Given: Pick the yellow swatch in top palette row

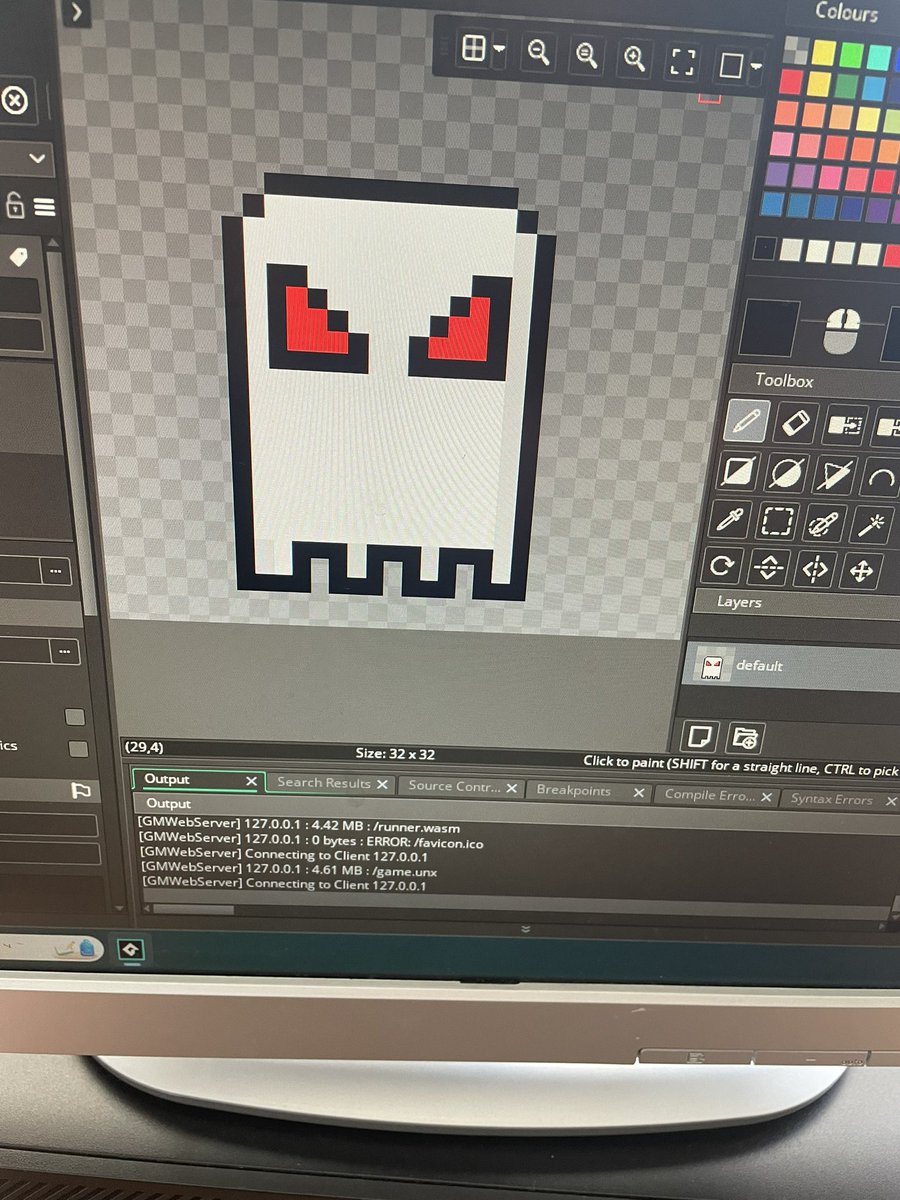Looking at the screenshot, I should pyautogui.click(x=824, y=52).
